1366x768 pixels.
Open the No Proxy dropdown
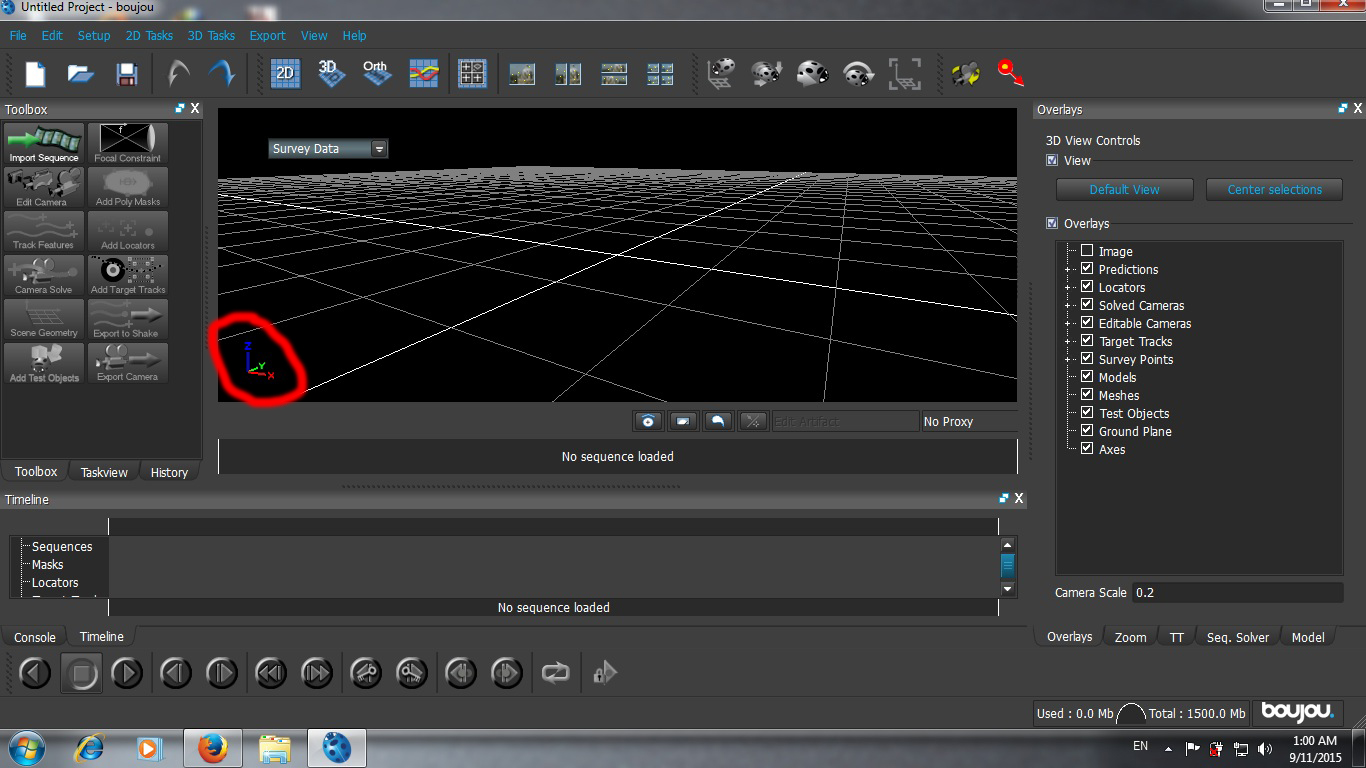pos(968,421)
